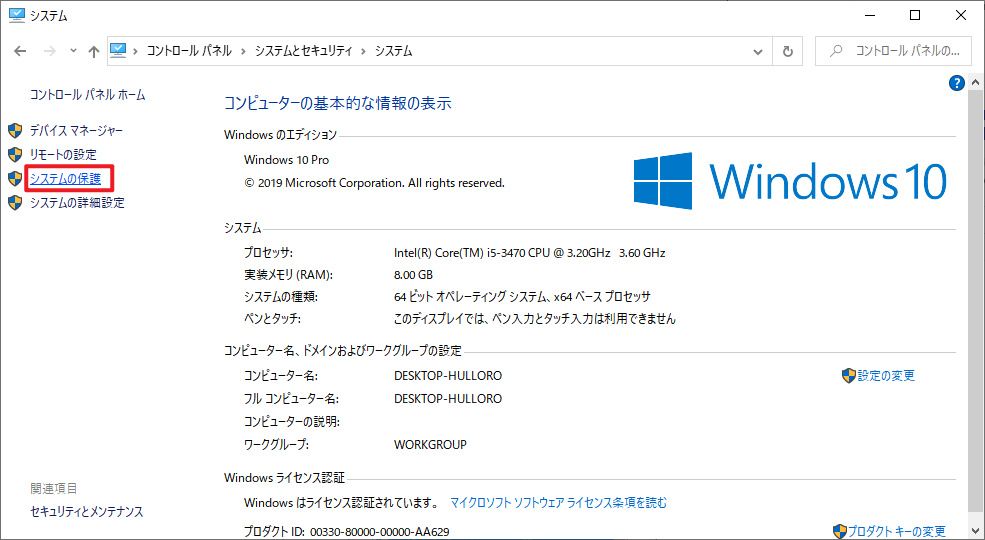The height and width of the screenshot is (540, 985).
Task: Click 設定の変更 link
Action: (886, 375)
